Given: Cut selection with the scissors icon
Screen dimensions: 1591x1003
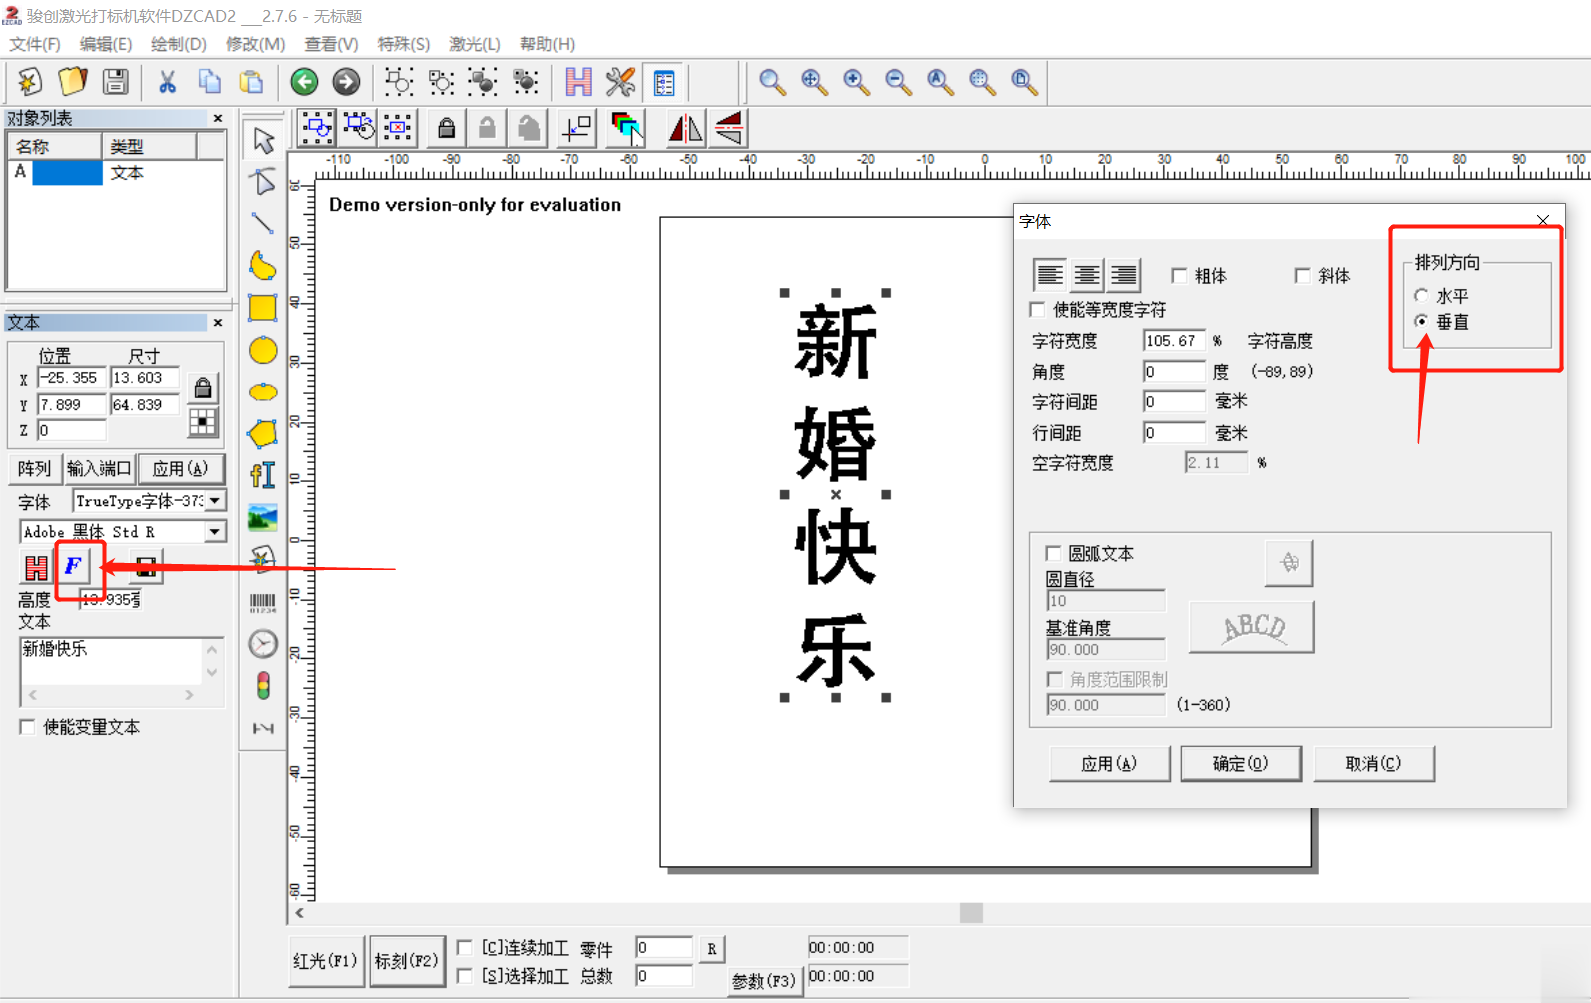Looking at the screenshot, I should (167, 81).
